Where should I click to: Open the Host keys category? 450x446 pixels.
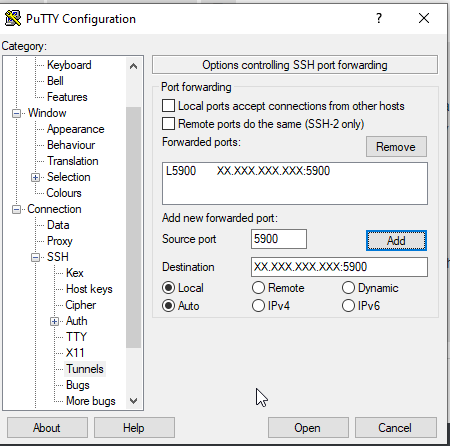(89, 289)
